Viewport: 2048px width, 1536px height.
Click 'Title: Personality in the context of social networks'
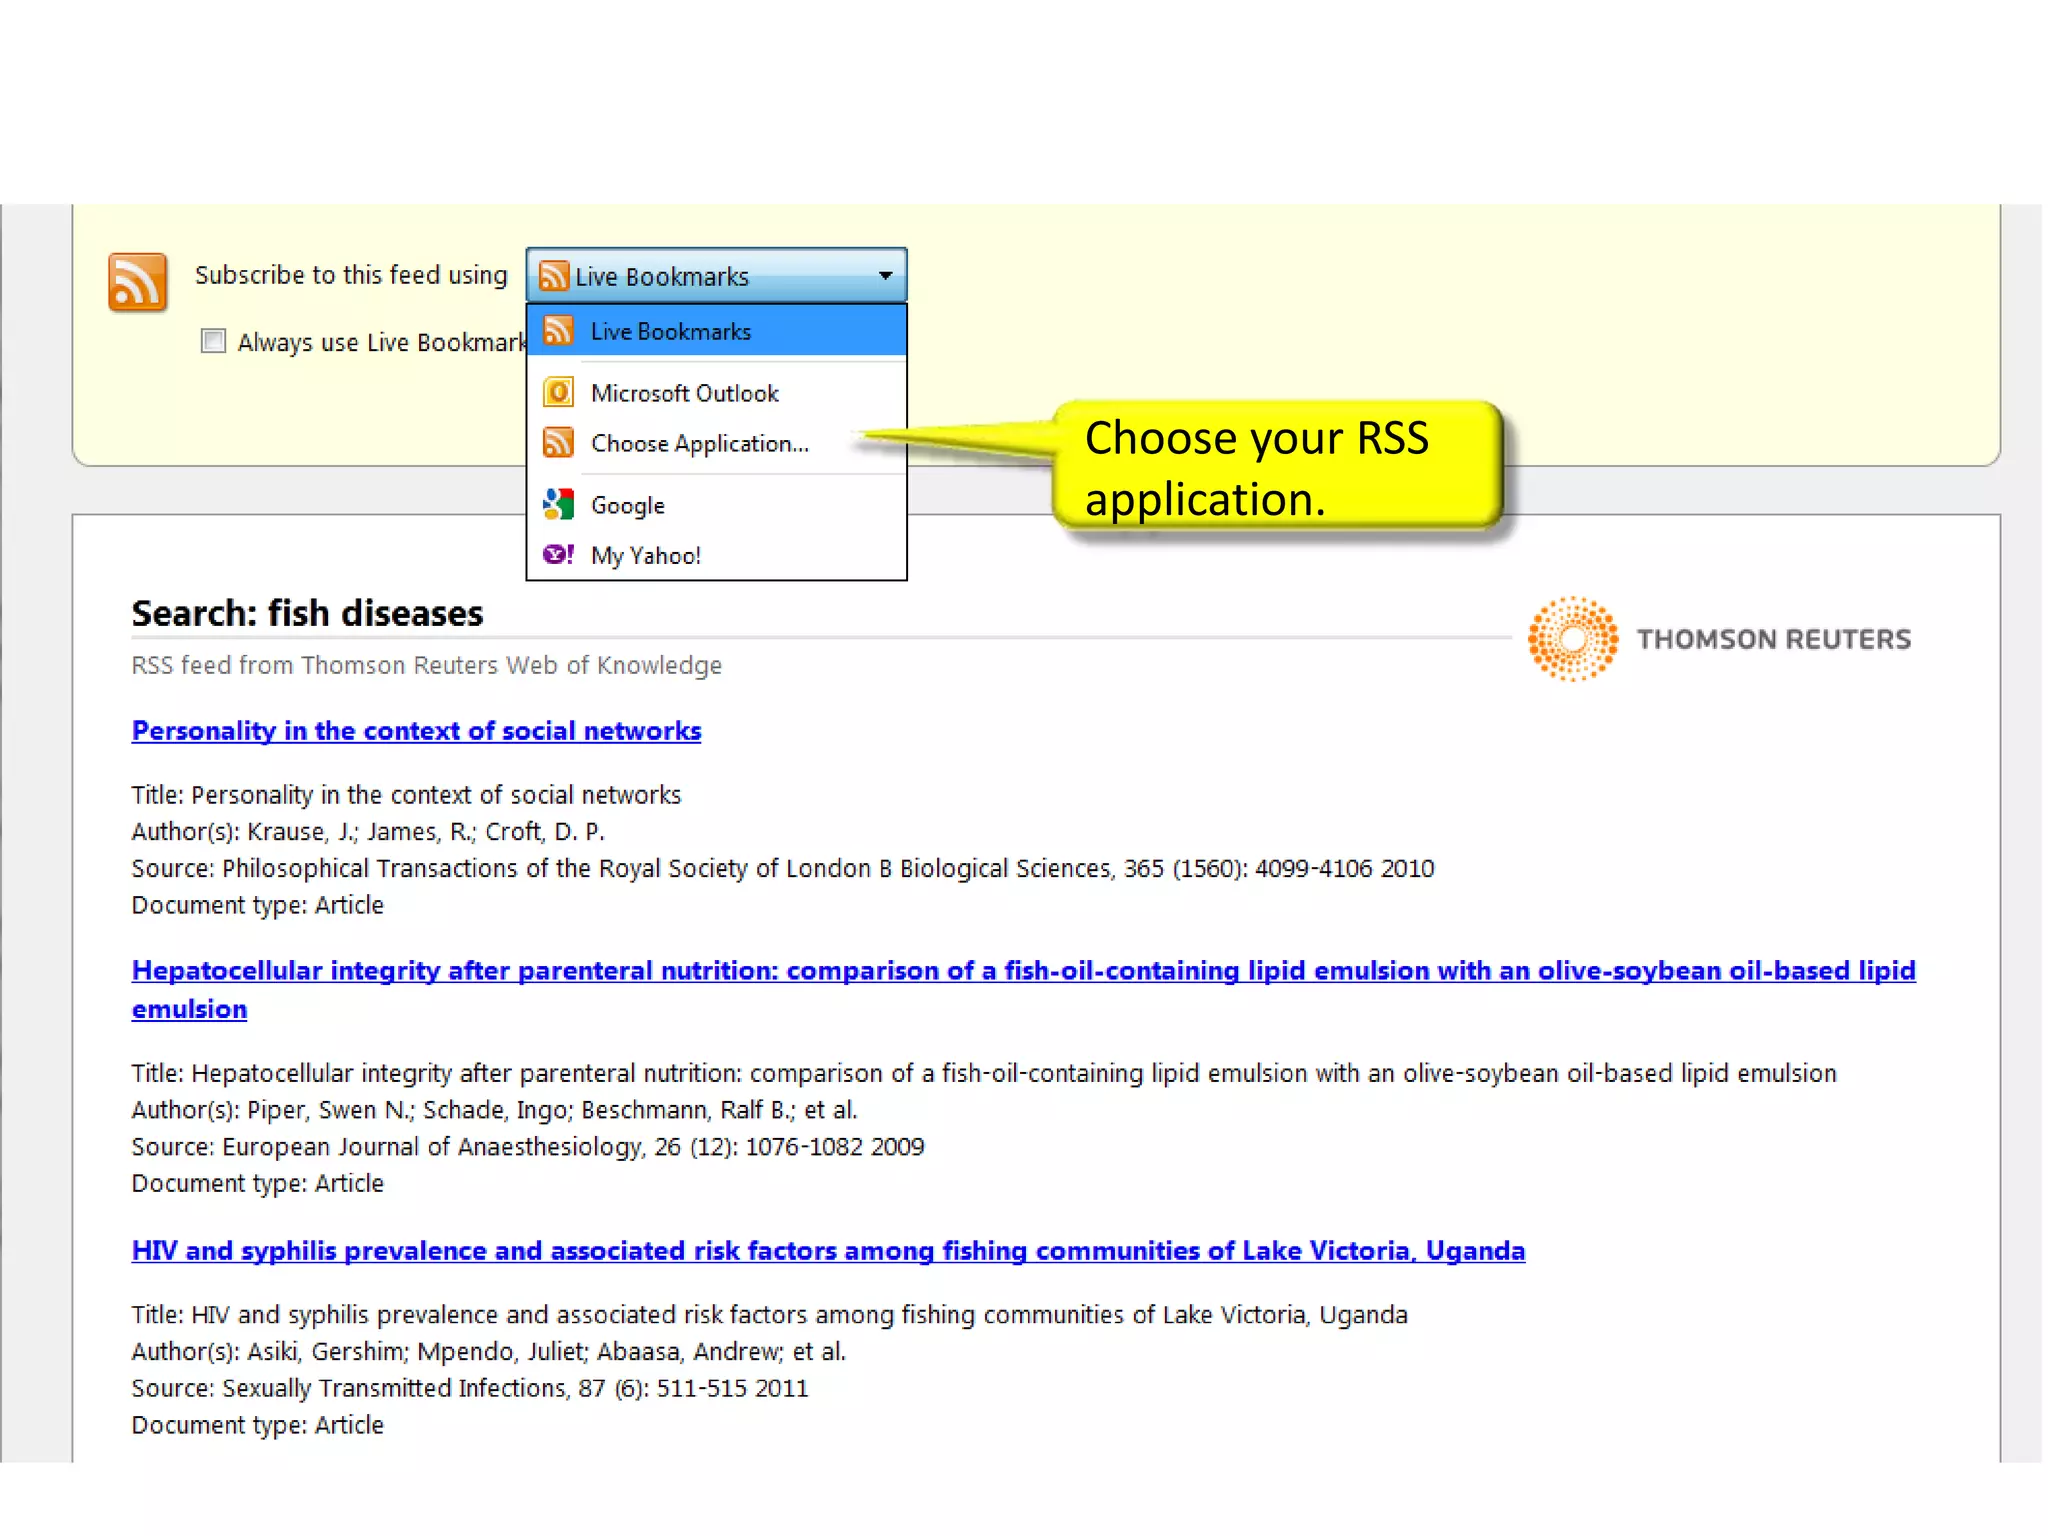click(x=406, y=795)
